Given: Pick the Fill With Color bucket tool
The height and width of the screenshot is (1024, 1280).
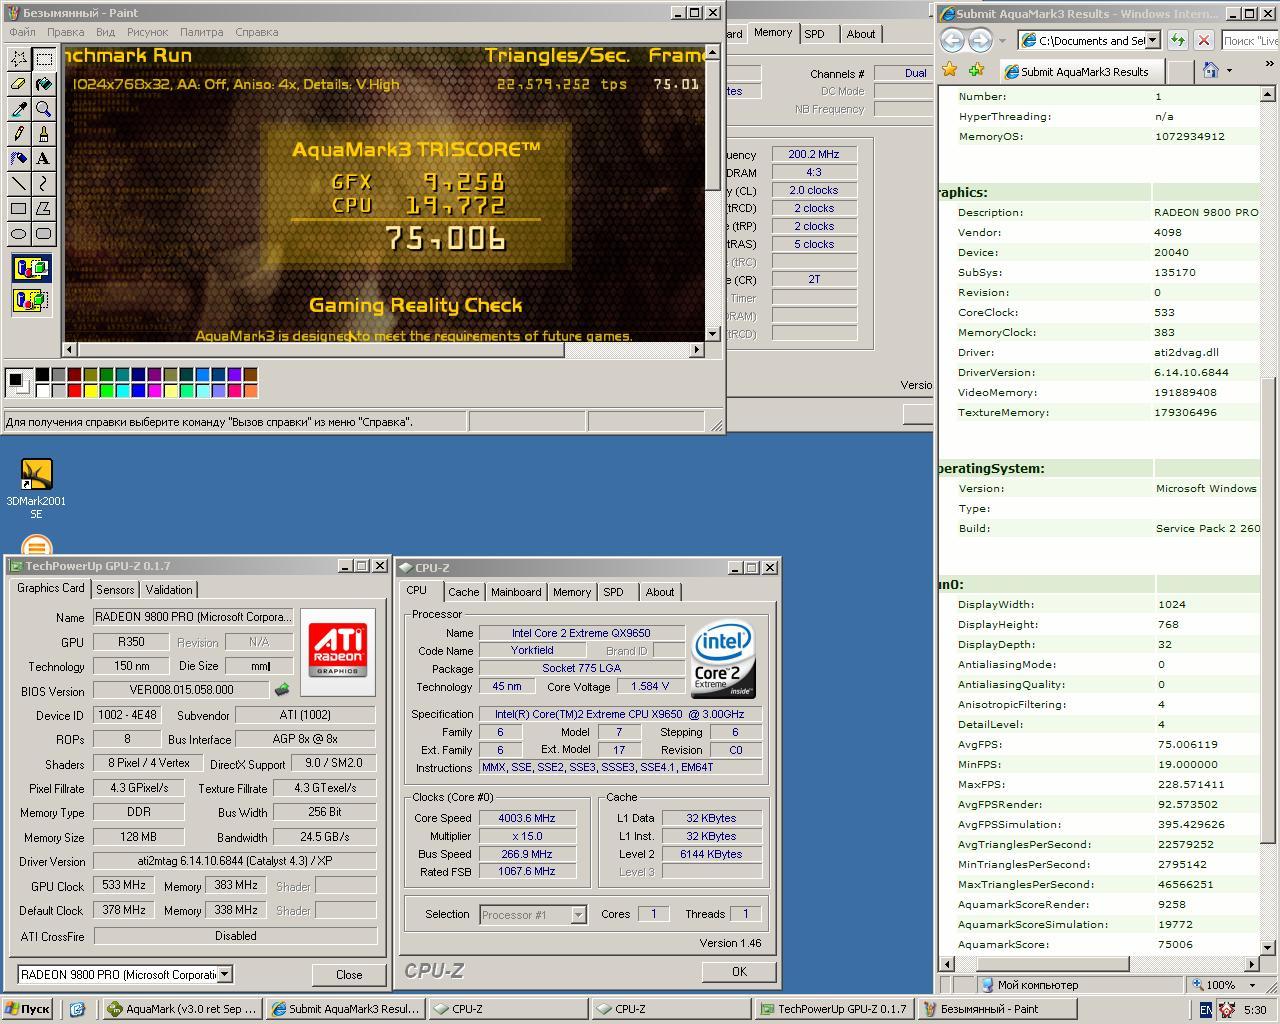Looking at the screenshot, I should [x=43, y=84].
